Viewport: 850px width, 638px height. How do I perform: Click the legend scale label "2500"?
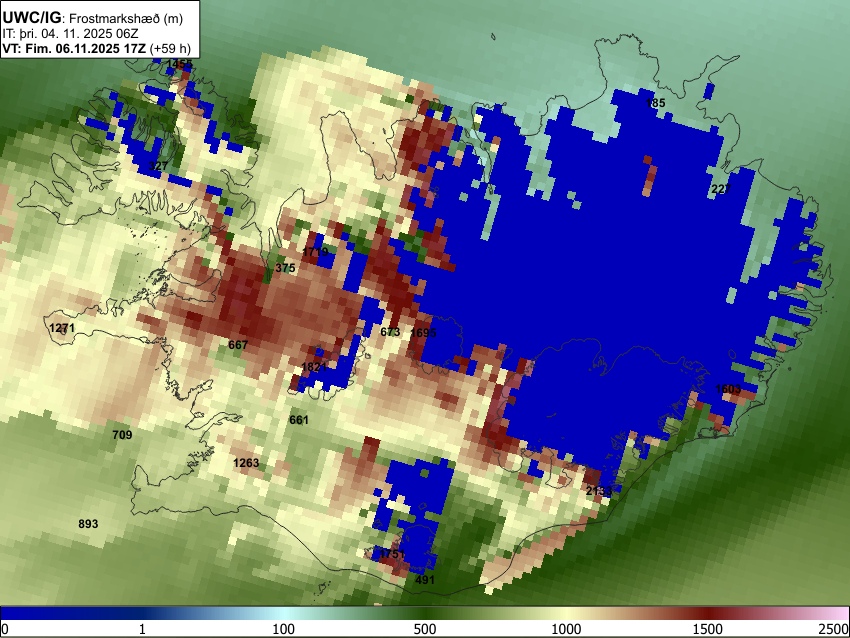point(835,629)
